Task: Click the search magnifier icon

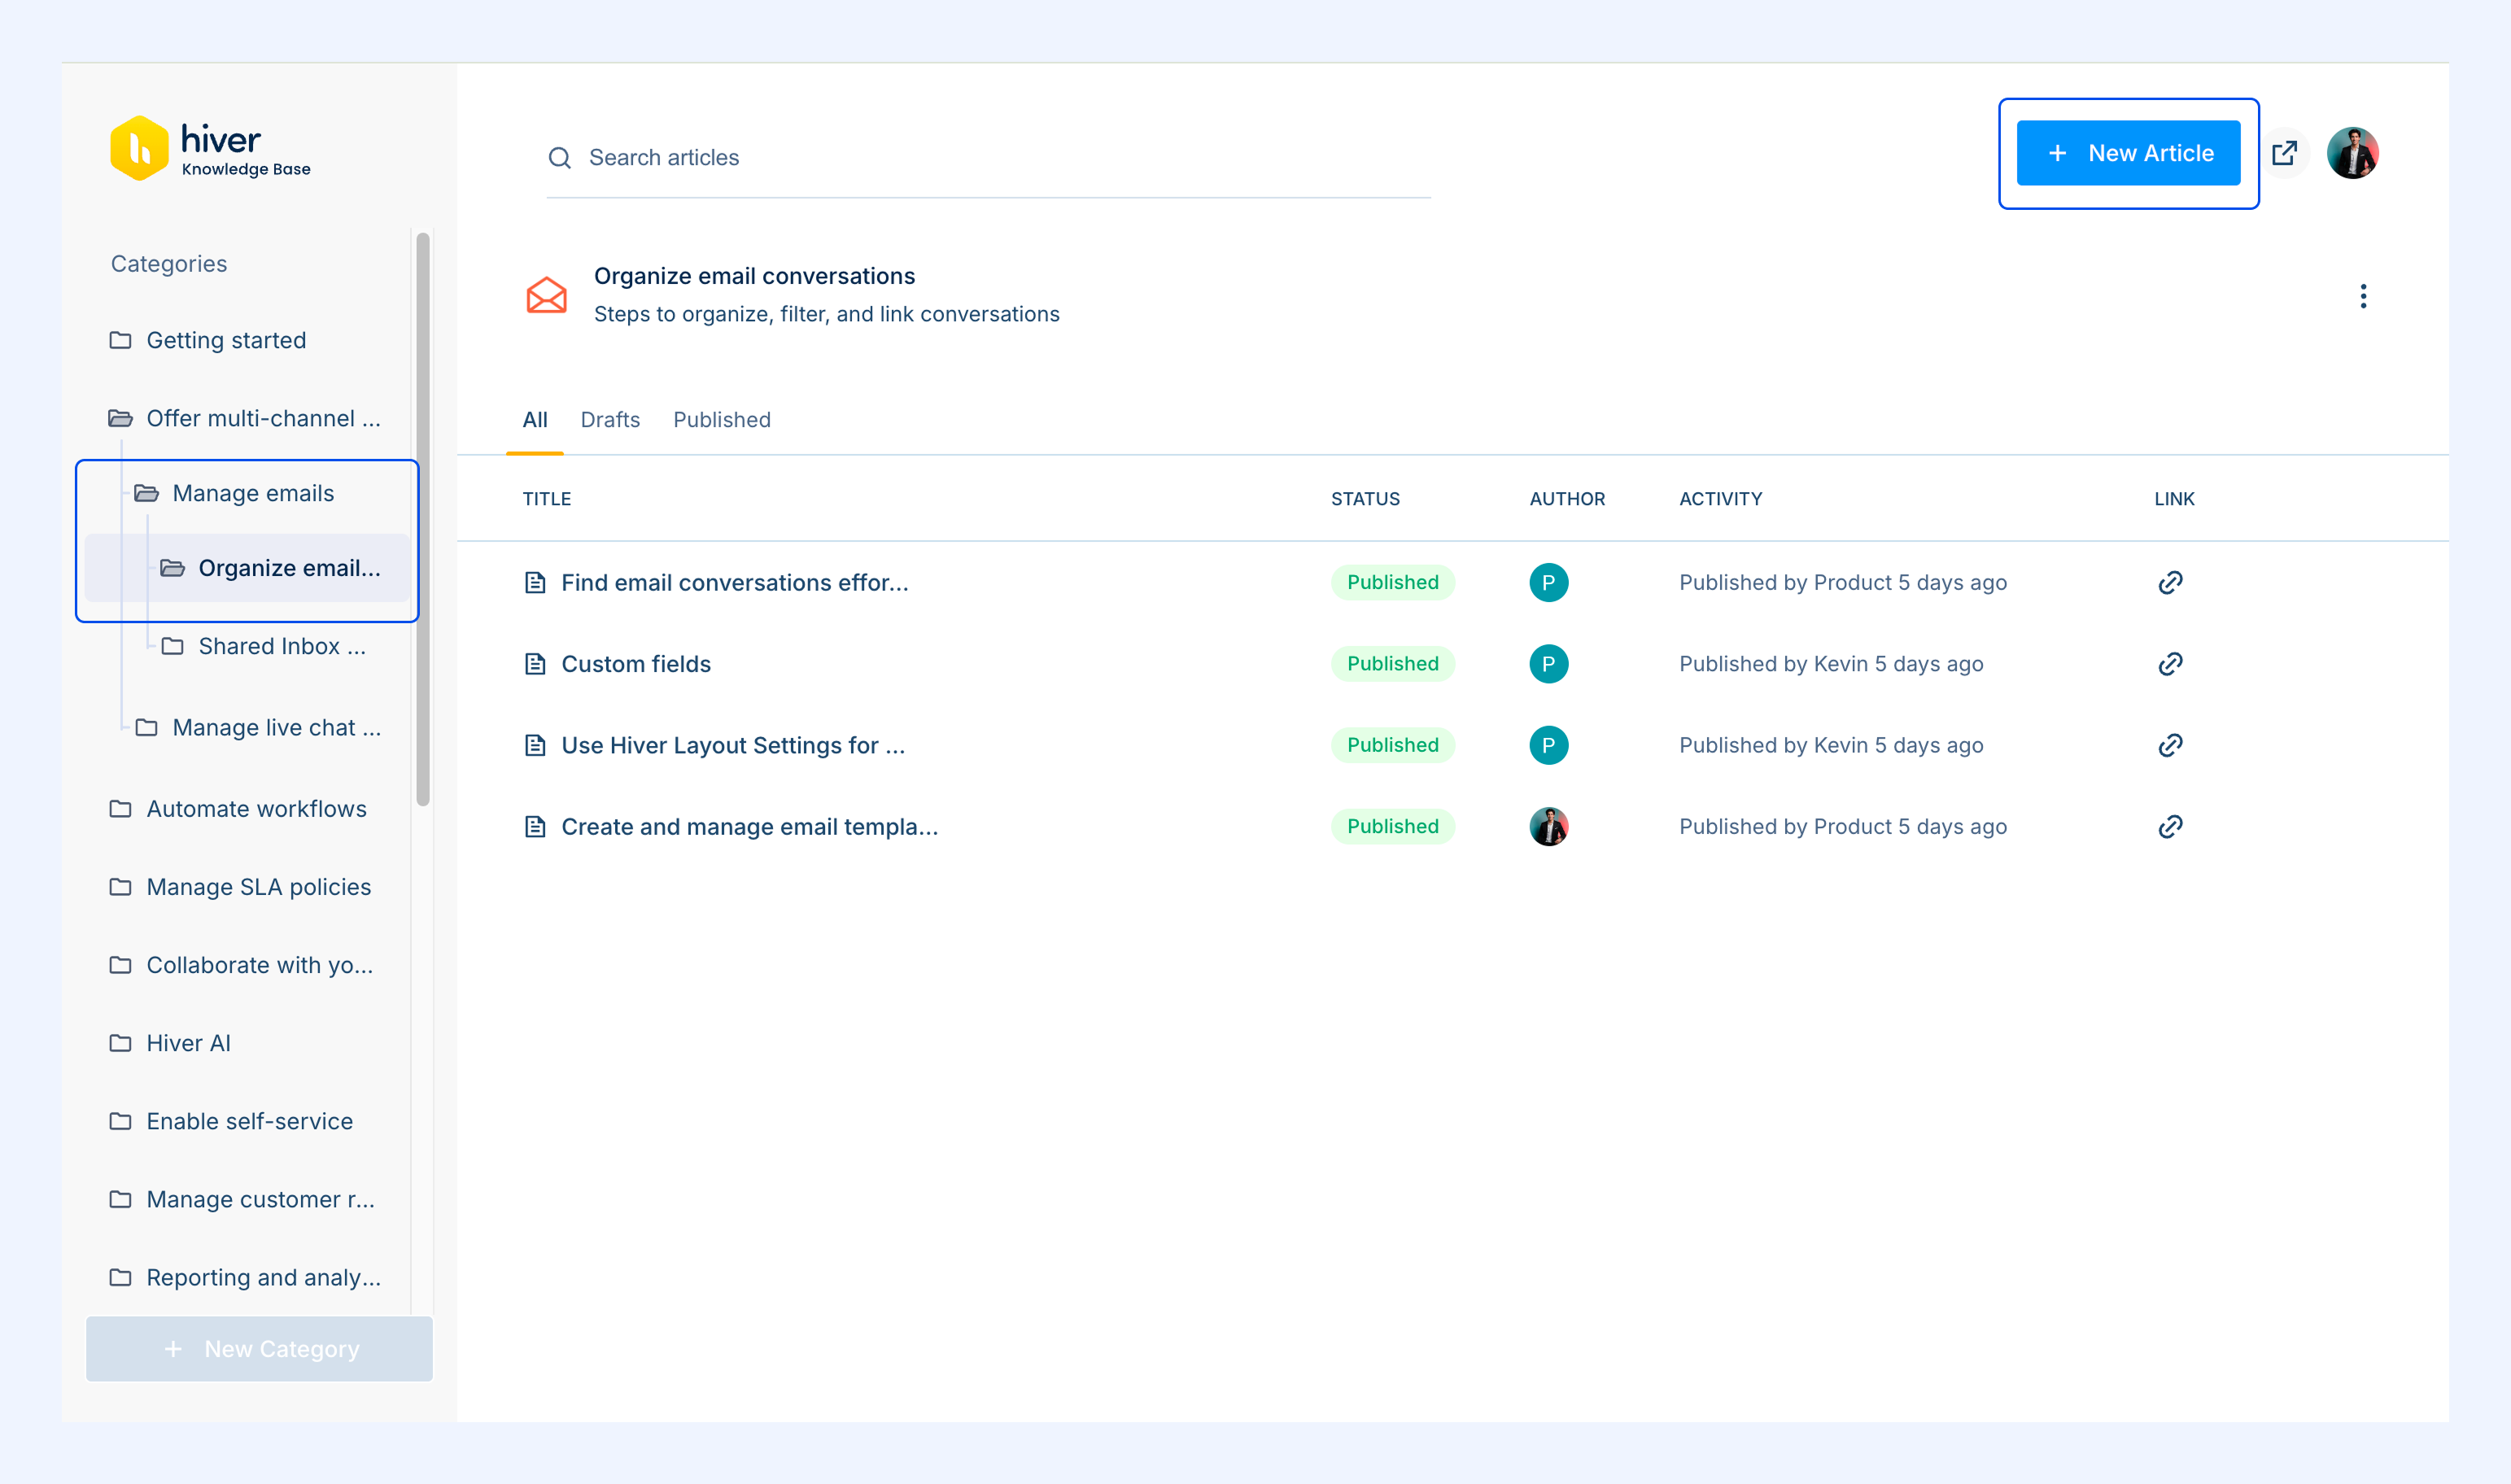Action: 560,158
